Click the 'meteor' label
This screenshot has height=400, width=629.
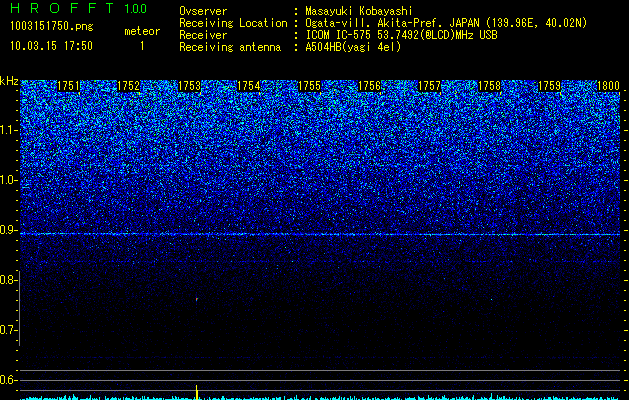142,31
